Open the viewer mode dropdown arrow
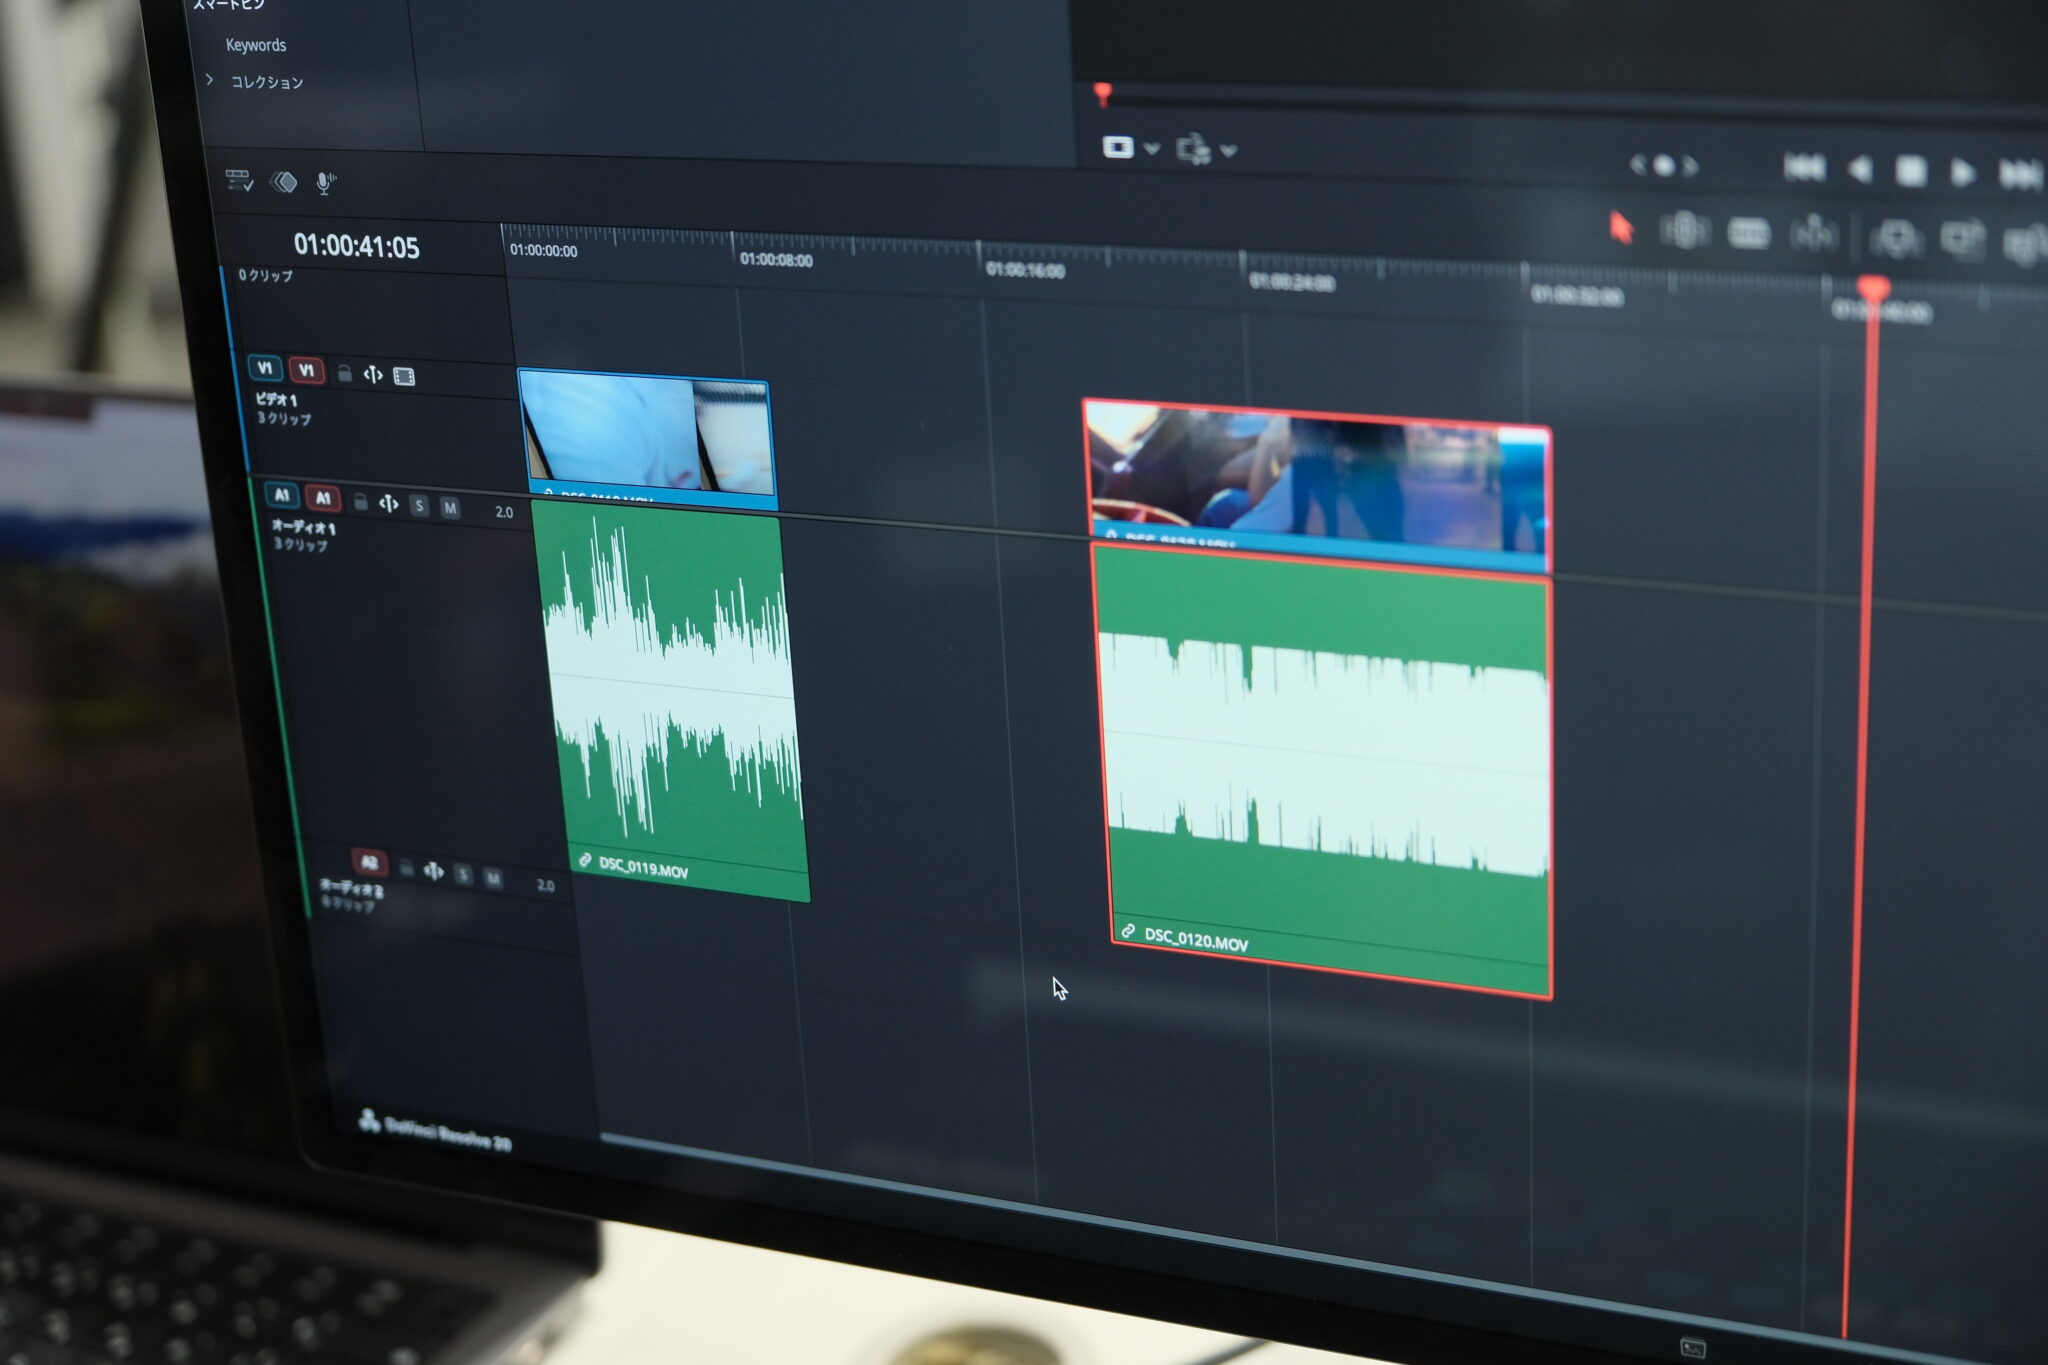Viewport: 2048px width, 1365px height. click(1152, 148)
